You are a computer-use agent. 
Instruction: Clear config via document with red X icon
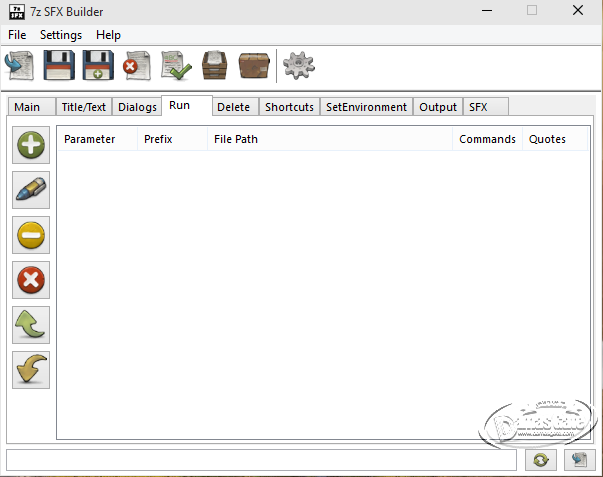pos(137,66)
